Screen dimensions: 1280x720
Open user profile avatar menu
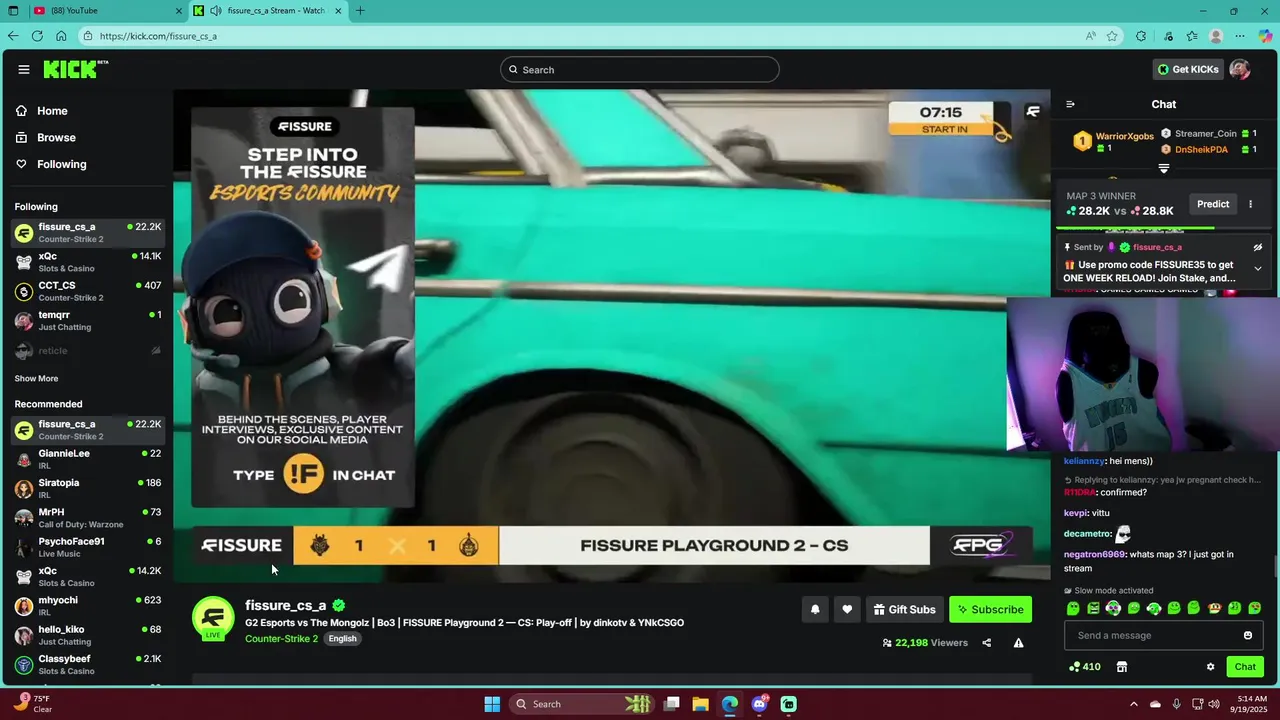[1240, 69]
